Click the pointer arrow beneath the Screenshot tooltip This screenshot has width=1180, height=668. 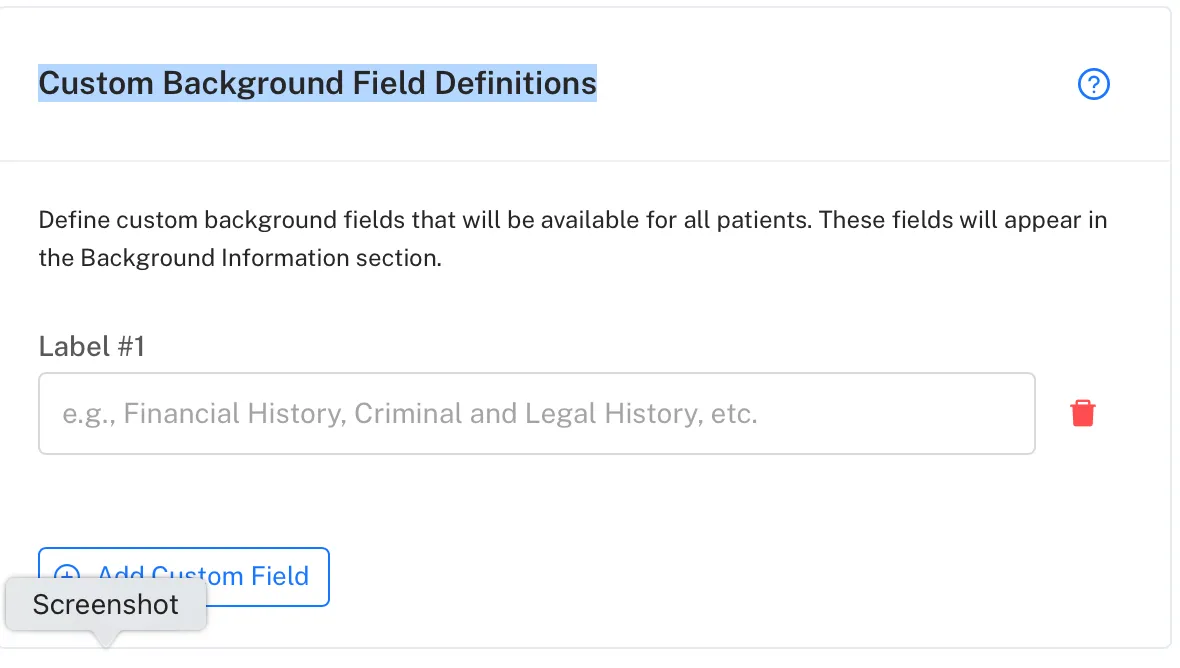click(106, 639)
